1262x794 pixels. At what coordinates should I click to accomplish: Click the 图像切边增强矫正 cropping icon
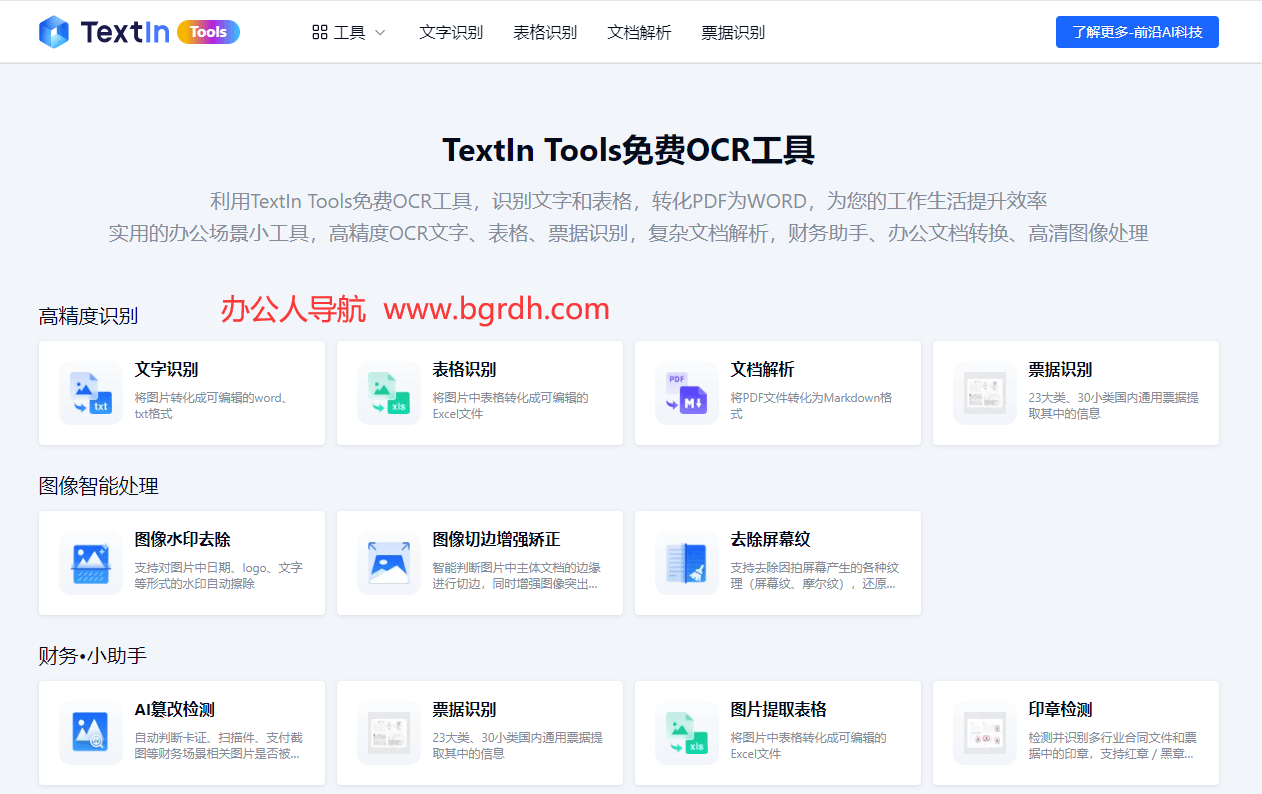coord(388,563)
